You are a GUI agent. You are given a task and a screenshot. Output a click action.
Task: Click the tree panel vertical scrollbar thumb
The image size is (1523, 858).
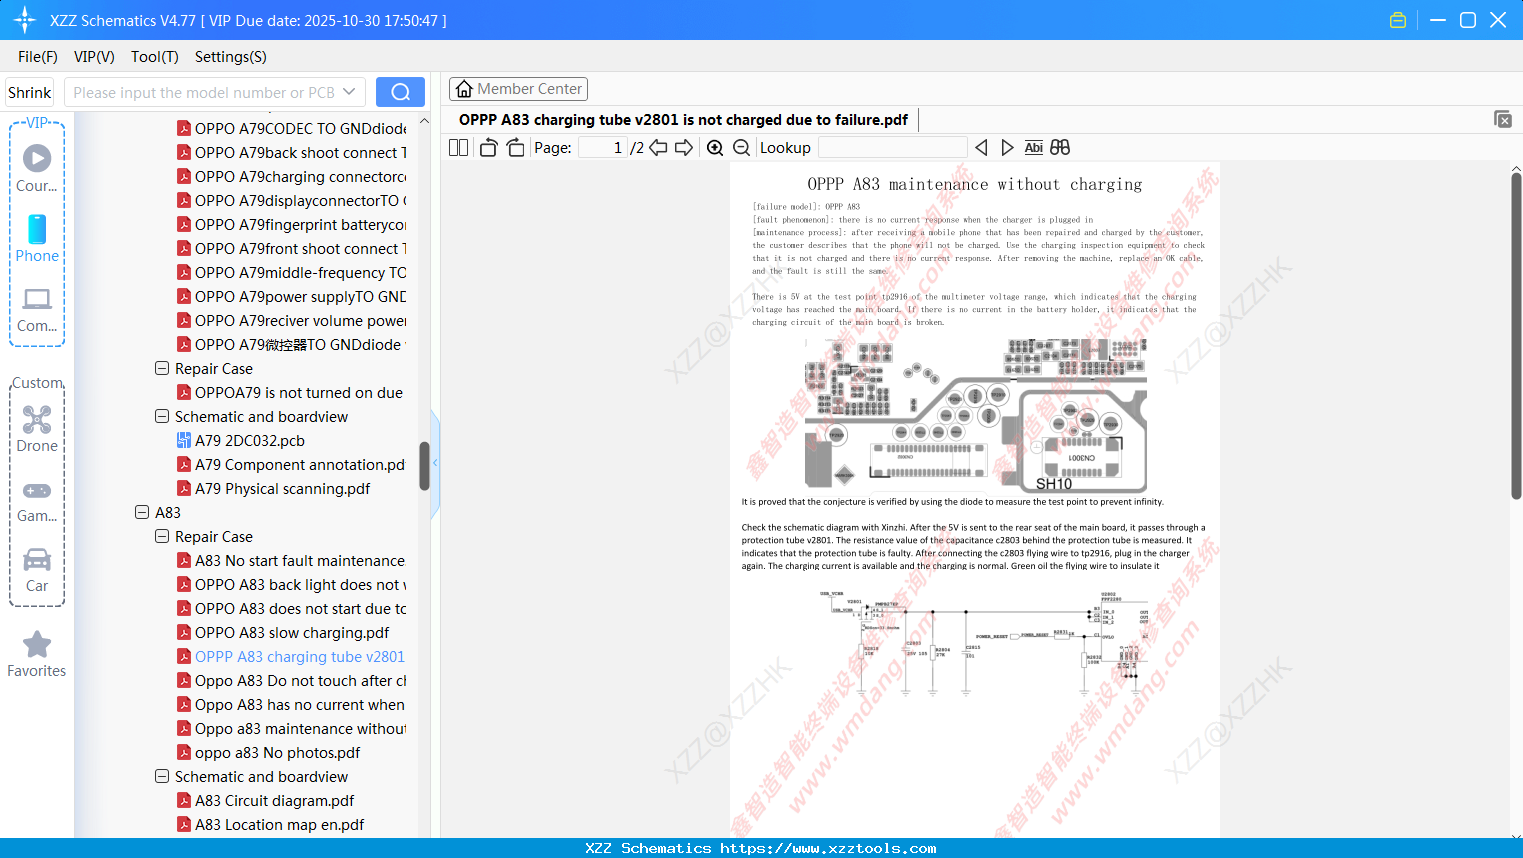[424, 466]
